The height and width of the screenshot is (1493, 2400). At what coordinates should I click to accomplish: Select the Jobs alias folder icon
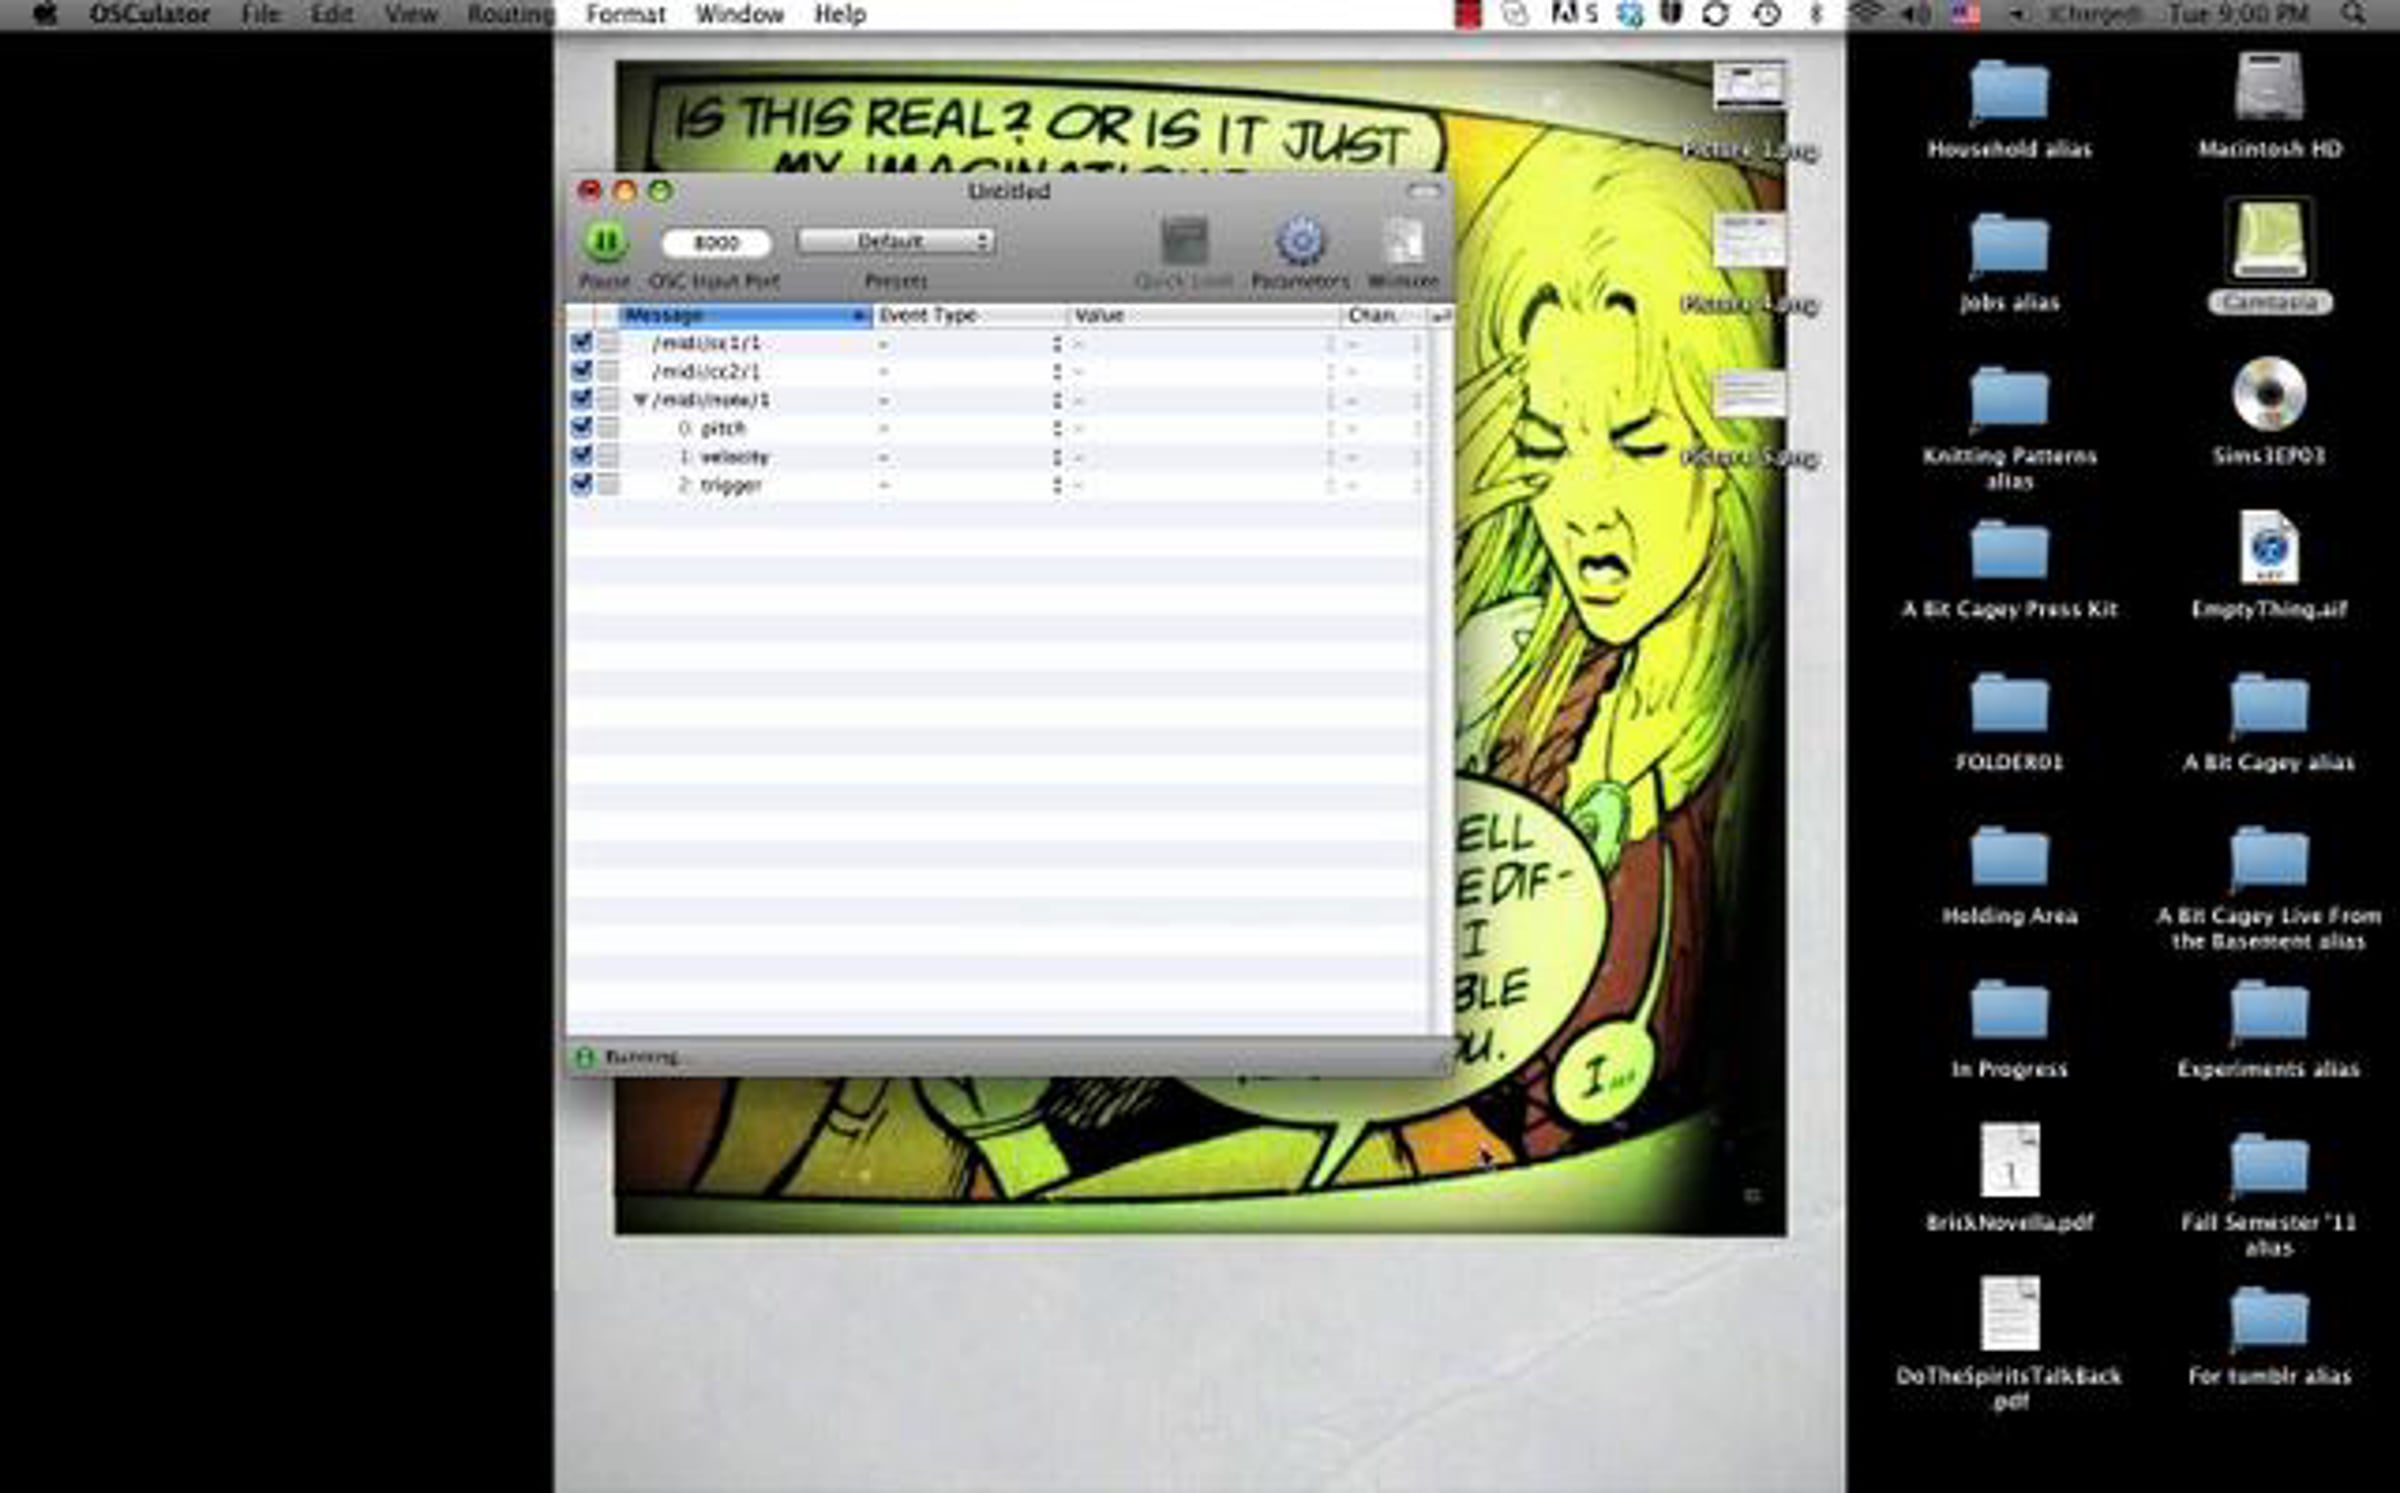pos(2009,245)
